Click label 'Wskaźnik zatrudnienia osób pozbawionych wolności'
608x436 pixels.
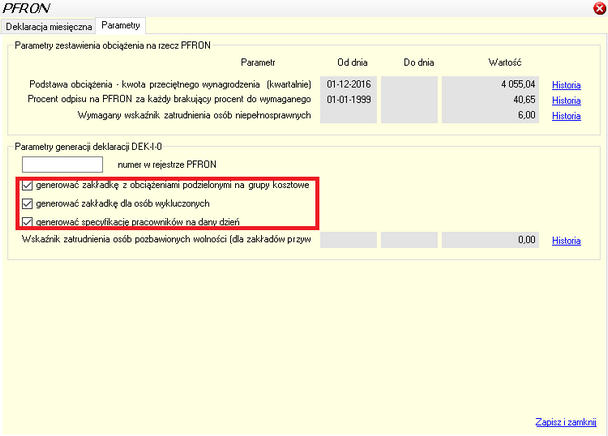(124, 239)
